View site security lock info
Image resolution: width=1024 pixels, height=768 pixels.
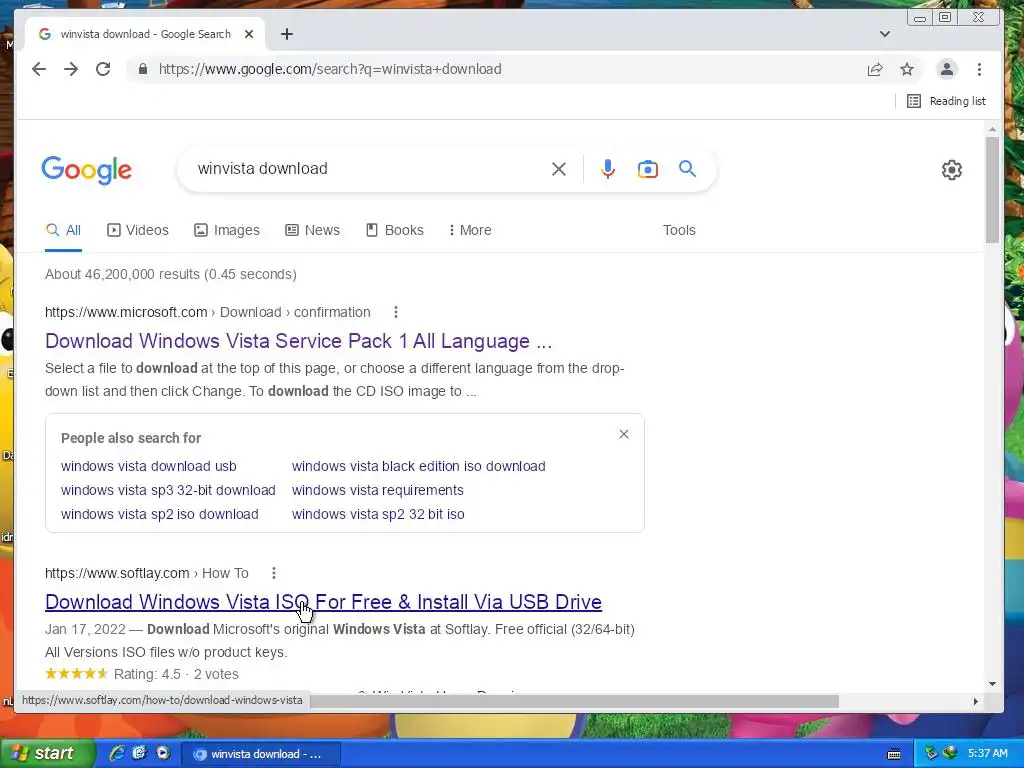[x=142, y=69]
